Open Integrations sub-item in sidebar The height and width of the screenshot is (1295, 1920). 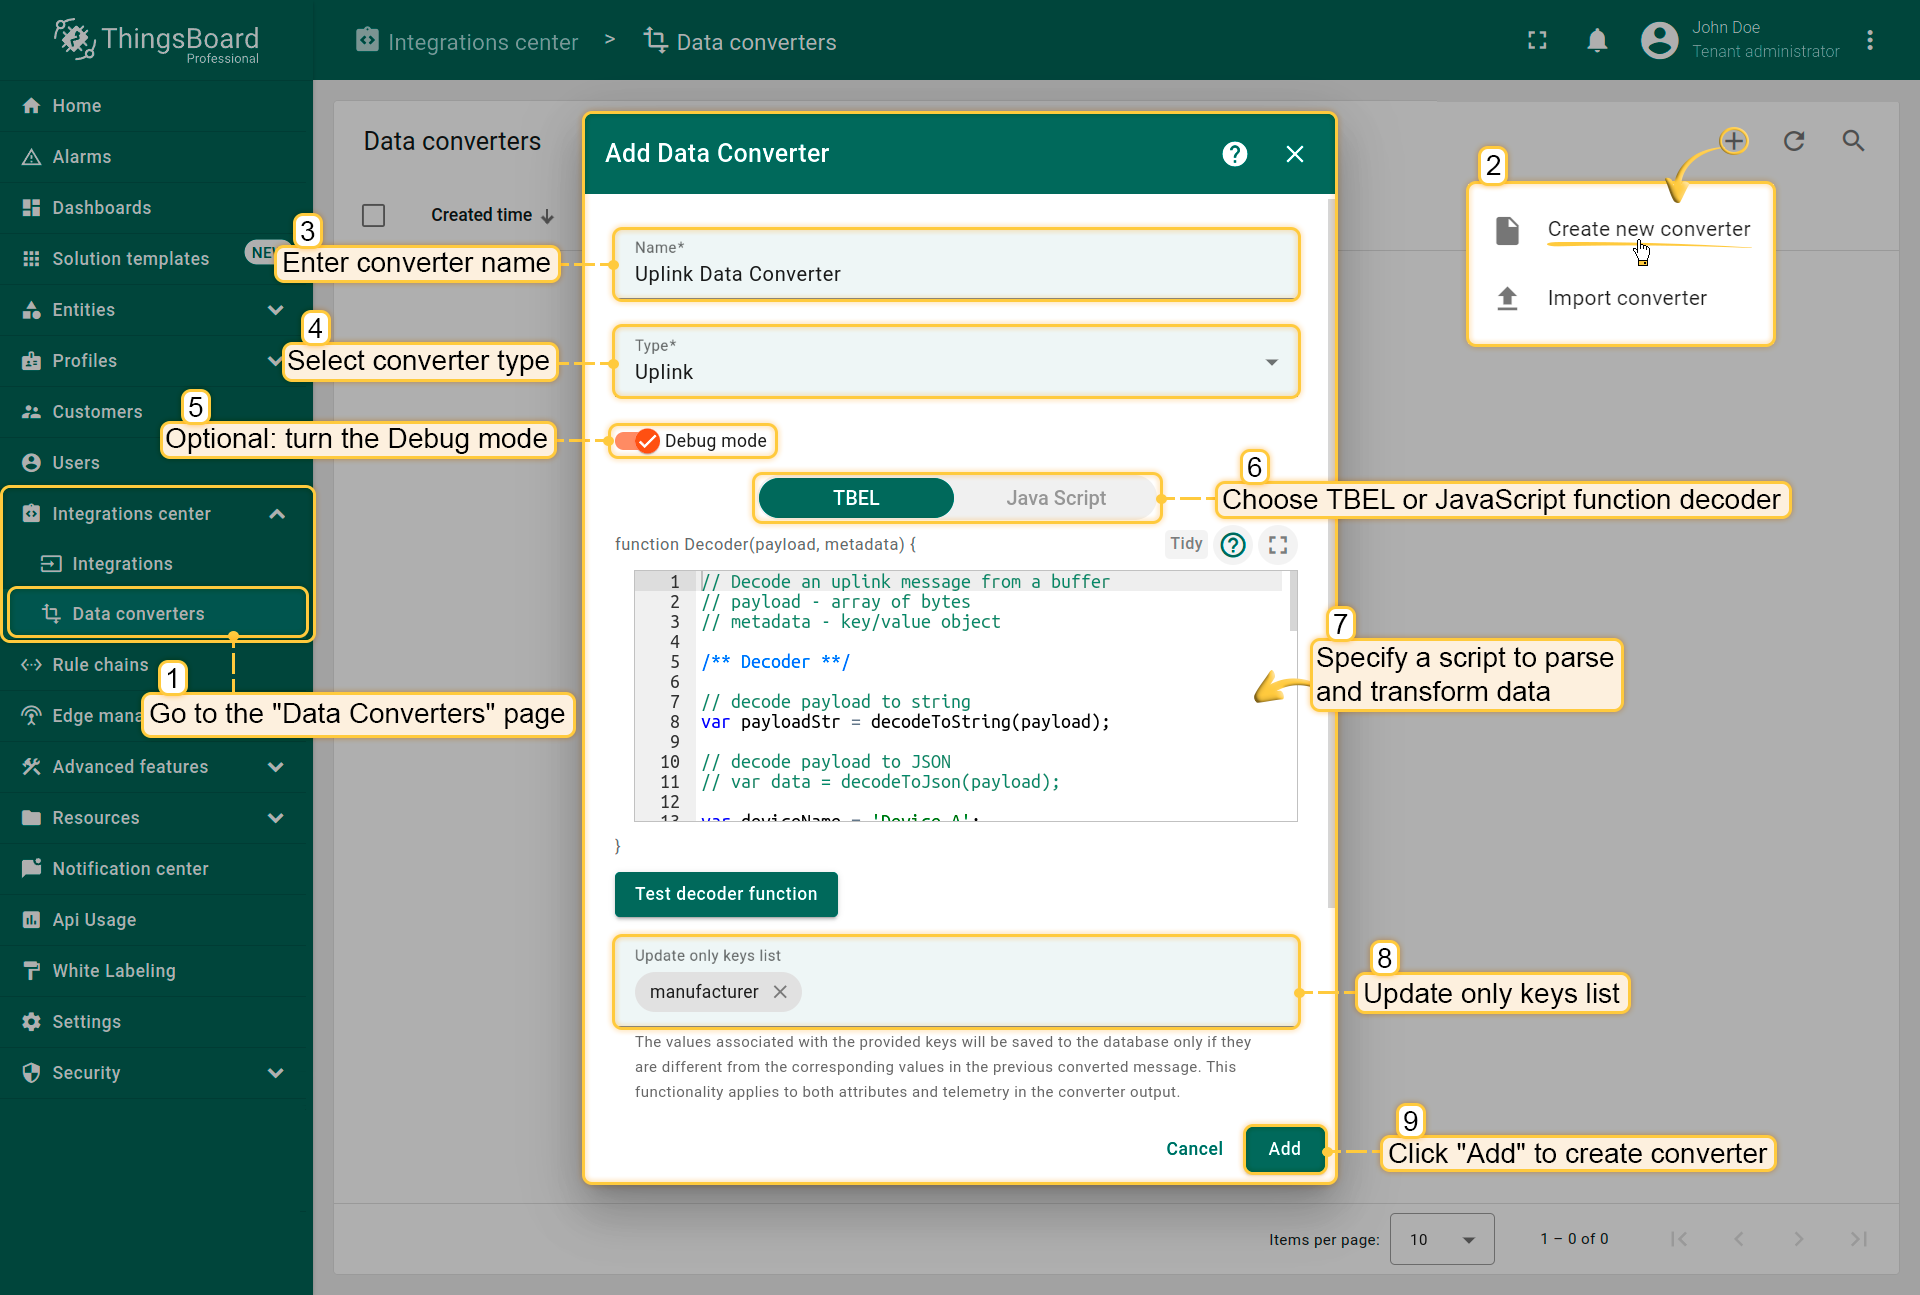tap(156, 564)
